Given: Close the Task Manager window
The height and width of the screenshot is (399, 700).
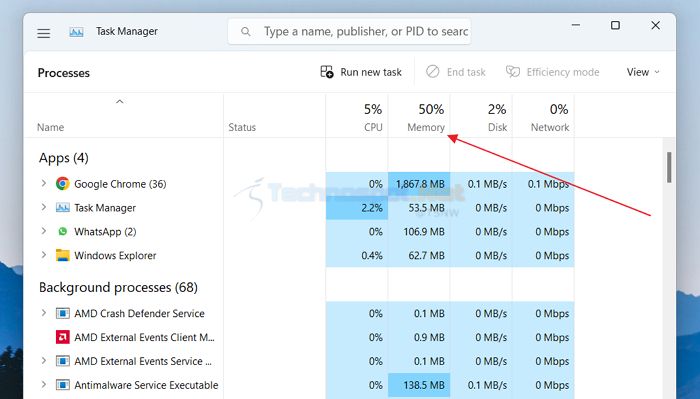Looking at the screenshot, I should [x=655, y=25].
